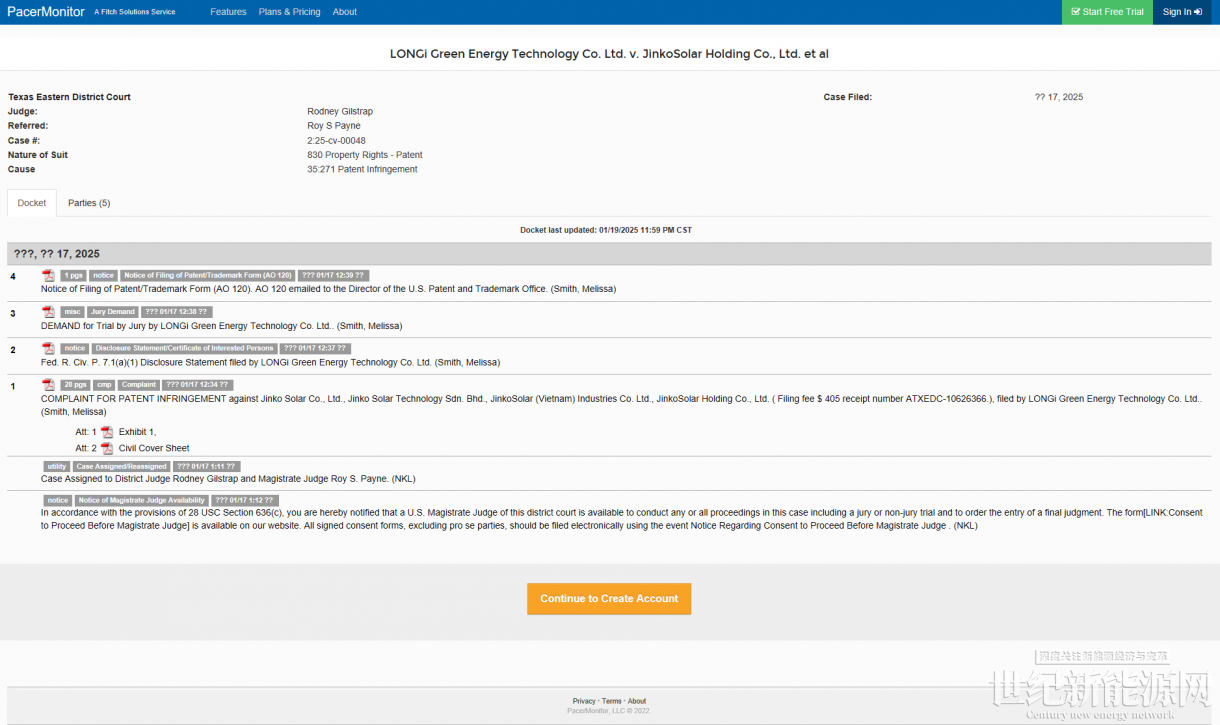Start Free Trial button
Image resolution: width=1220 pixels, height=725 pixels.
[x=1107, y=12]
